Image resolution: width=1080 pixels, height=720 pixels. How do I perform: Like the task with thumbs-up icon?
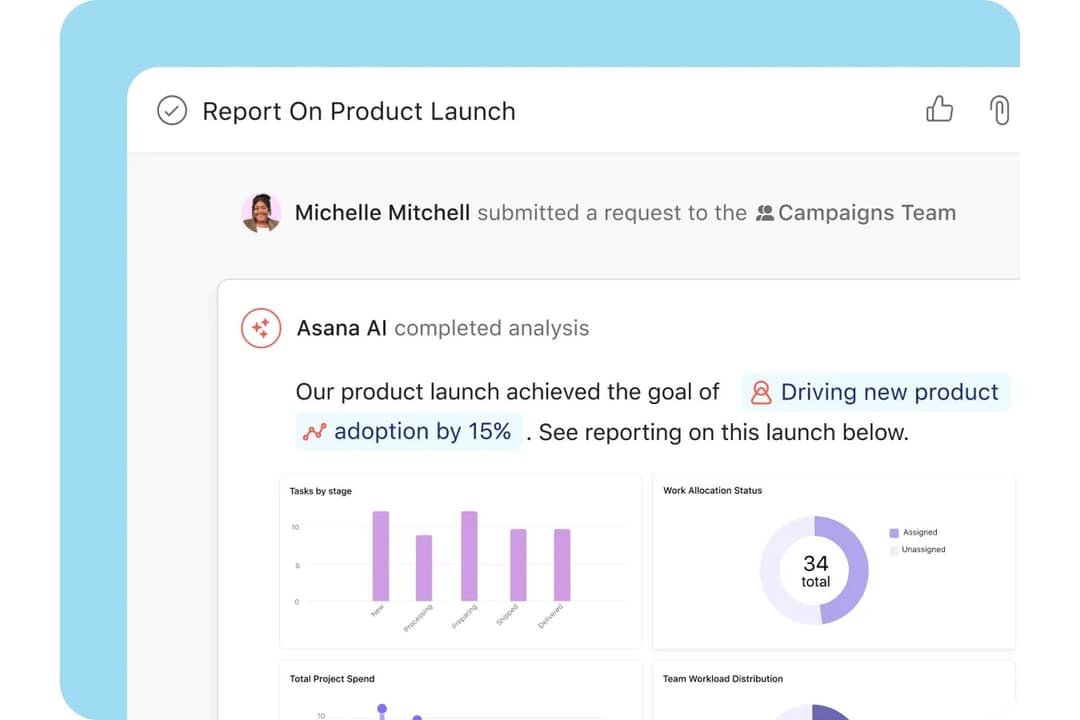coord(939,109)
